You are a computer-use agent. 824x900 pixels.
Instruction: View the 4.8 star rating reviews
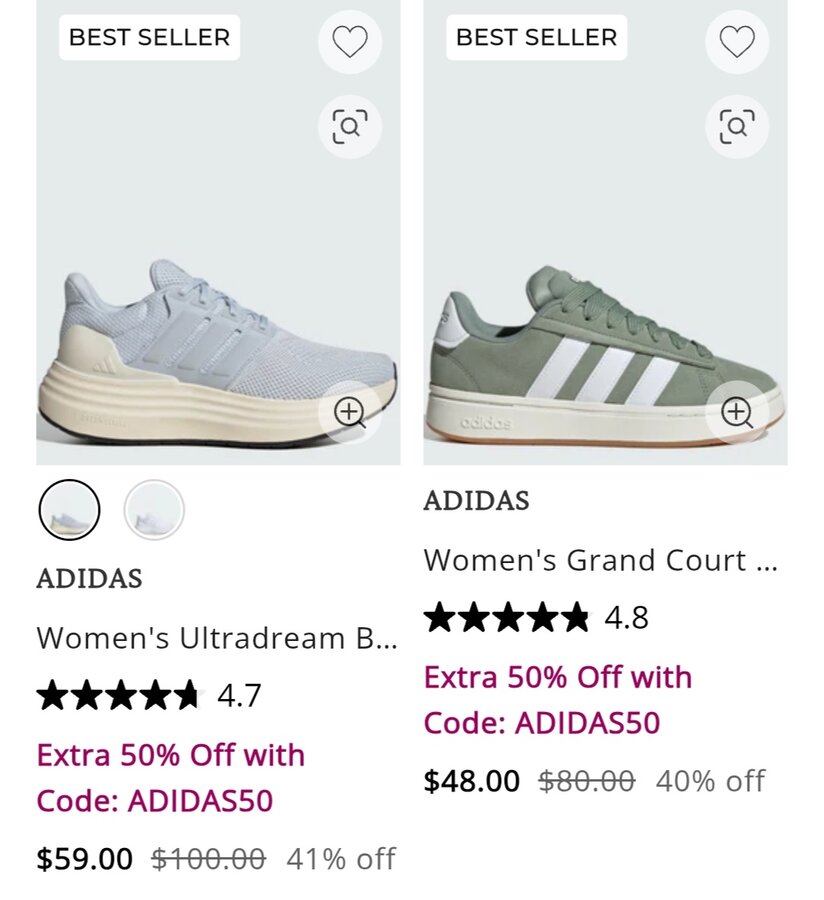536,618
